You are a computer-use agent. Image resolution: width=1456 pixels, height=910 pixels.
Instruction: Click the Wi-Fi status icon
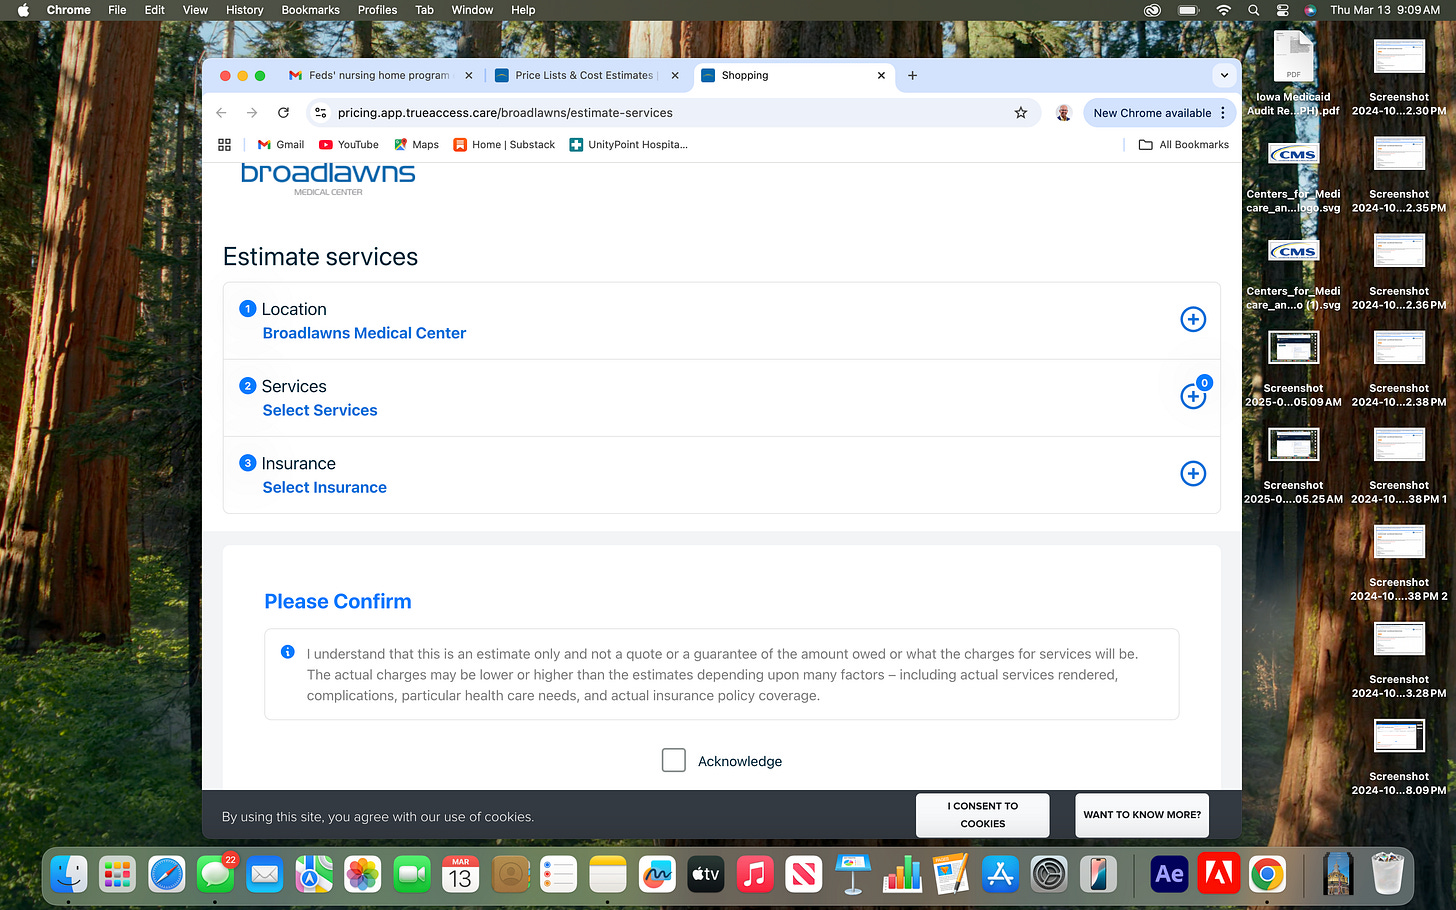(x=1223, y=10)
